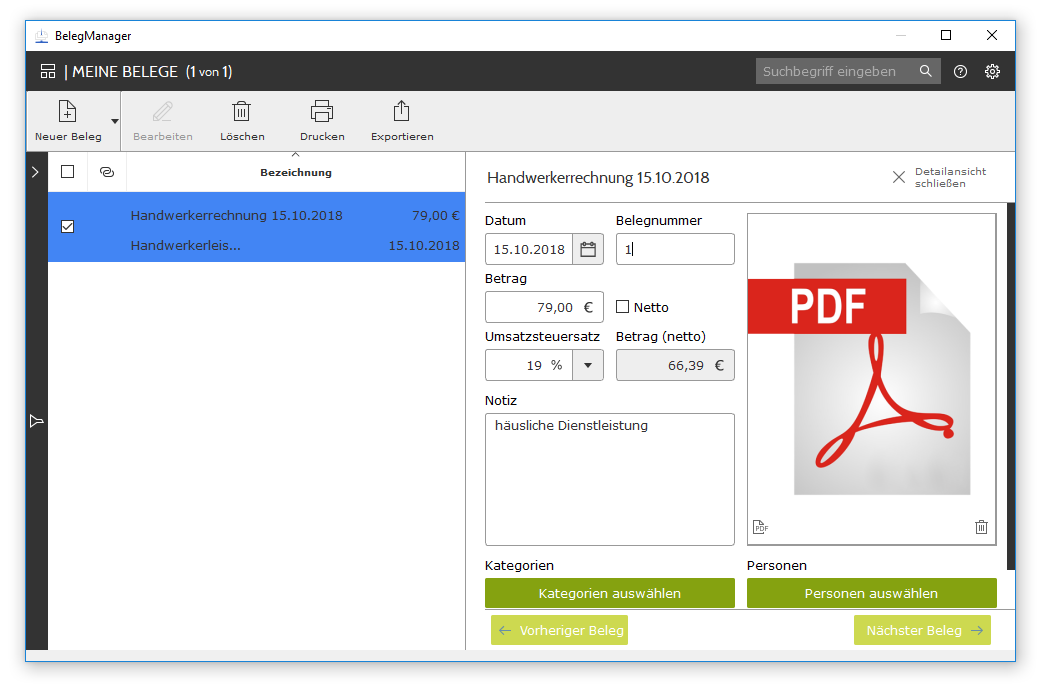Open the calendar picker for Datum
1044x685 pixels.
(588, 249)
